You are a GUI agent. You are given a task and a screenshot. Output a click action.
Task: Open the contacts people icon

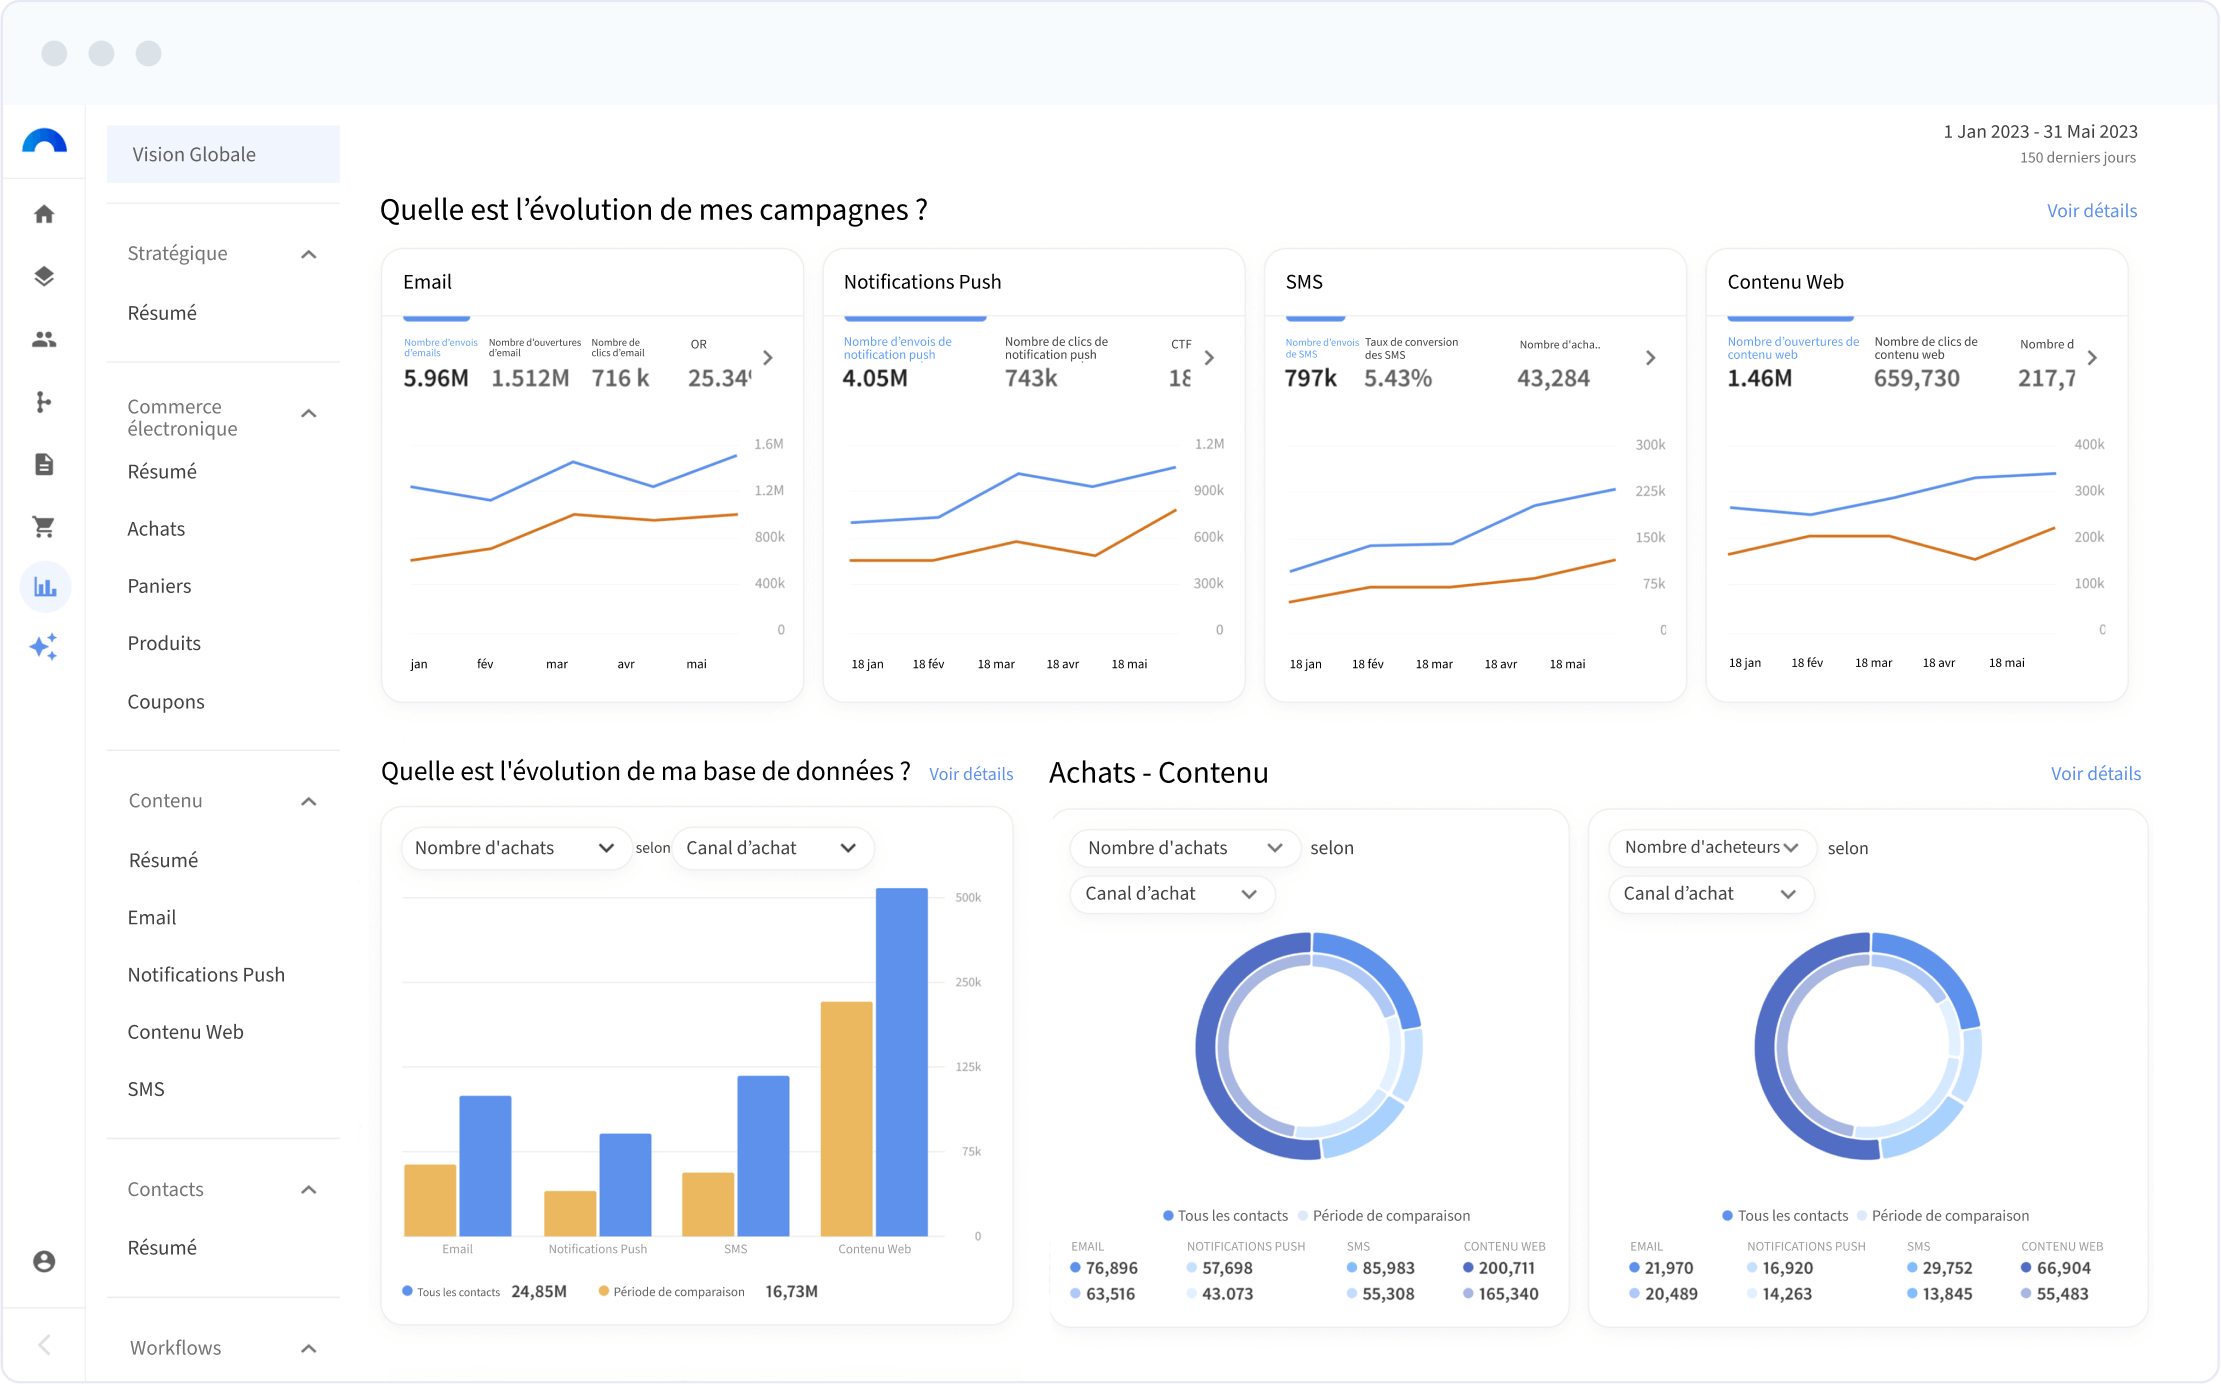pos(44,339)
